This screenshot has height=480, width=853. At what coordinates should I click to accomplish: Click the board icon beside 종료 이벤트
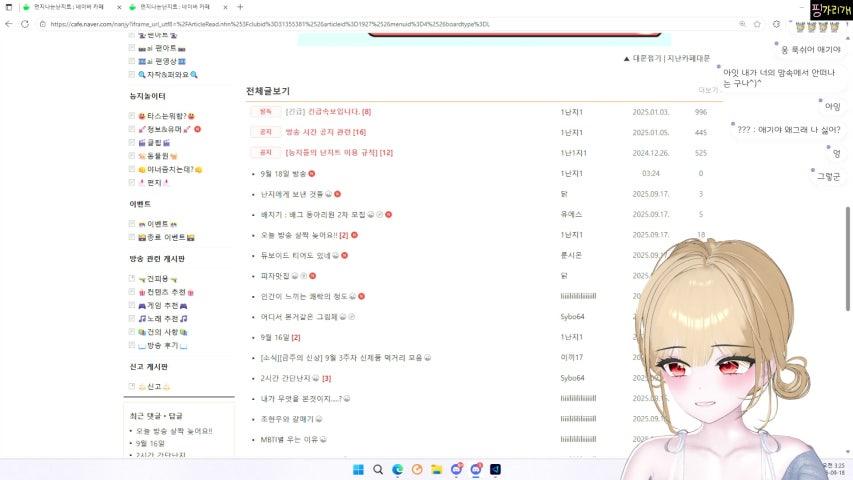point(132,237)
